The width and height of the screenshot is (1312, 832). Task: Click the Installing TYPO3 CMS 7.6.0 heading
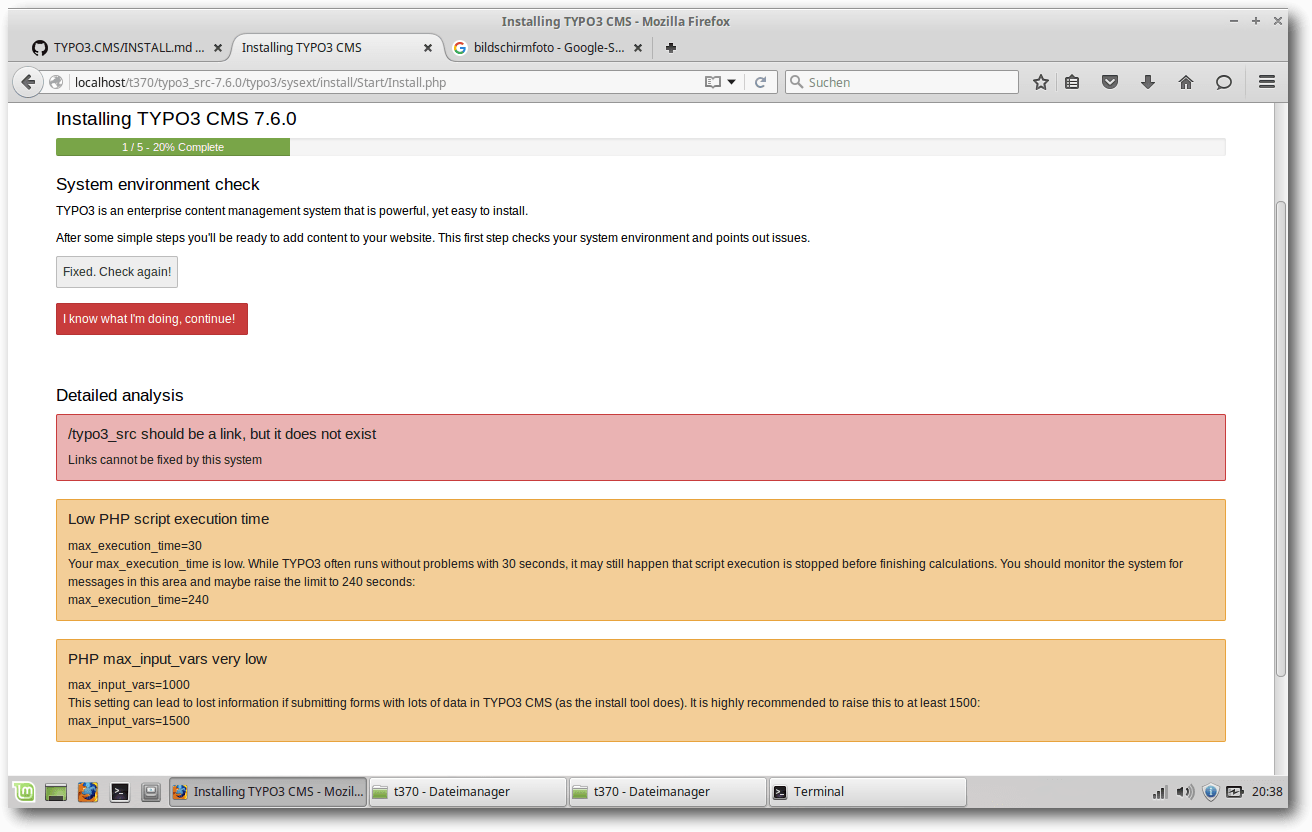click(176, 119)
